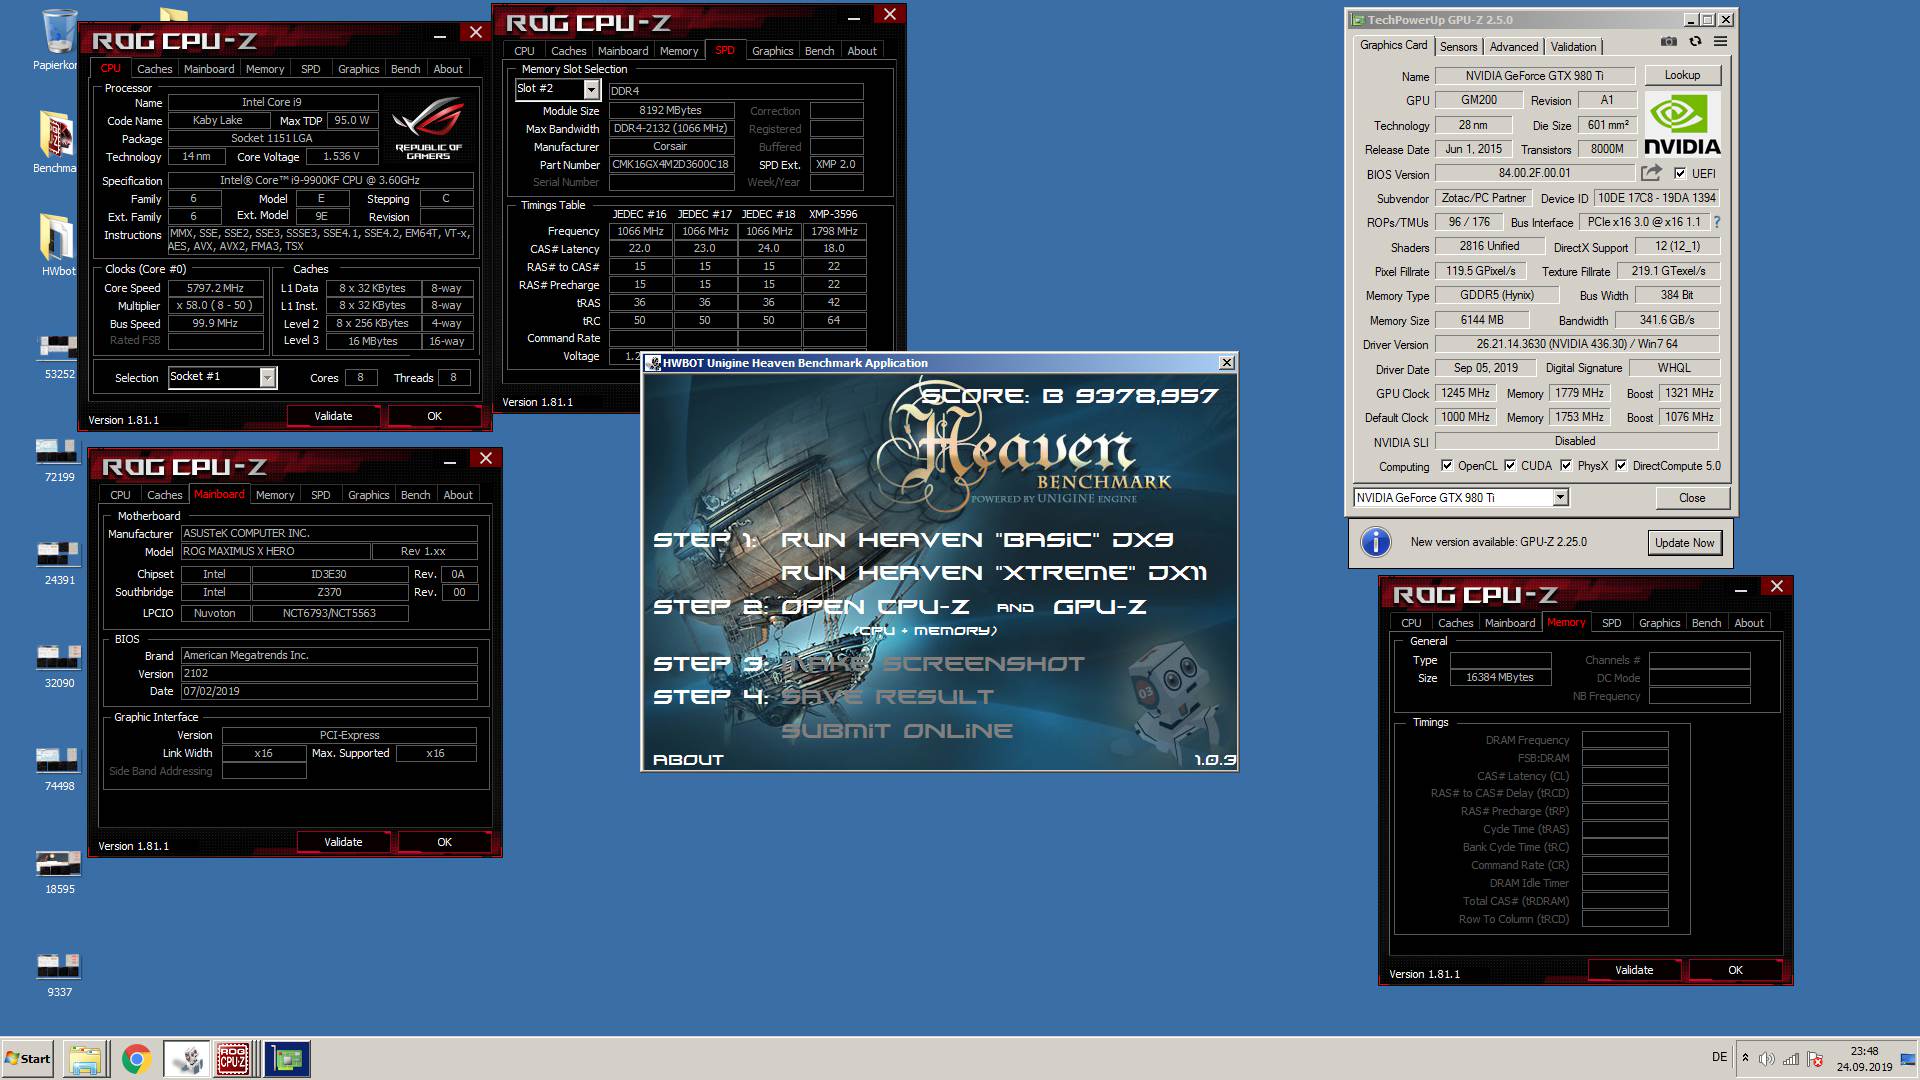Toggle the UEFI checkbox in GPU-Z

[x=1680, y=173]
